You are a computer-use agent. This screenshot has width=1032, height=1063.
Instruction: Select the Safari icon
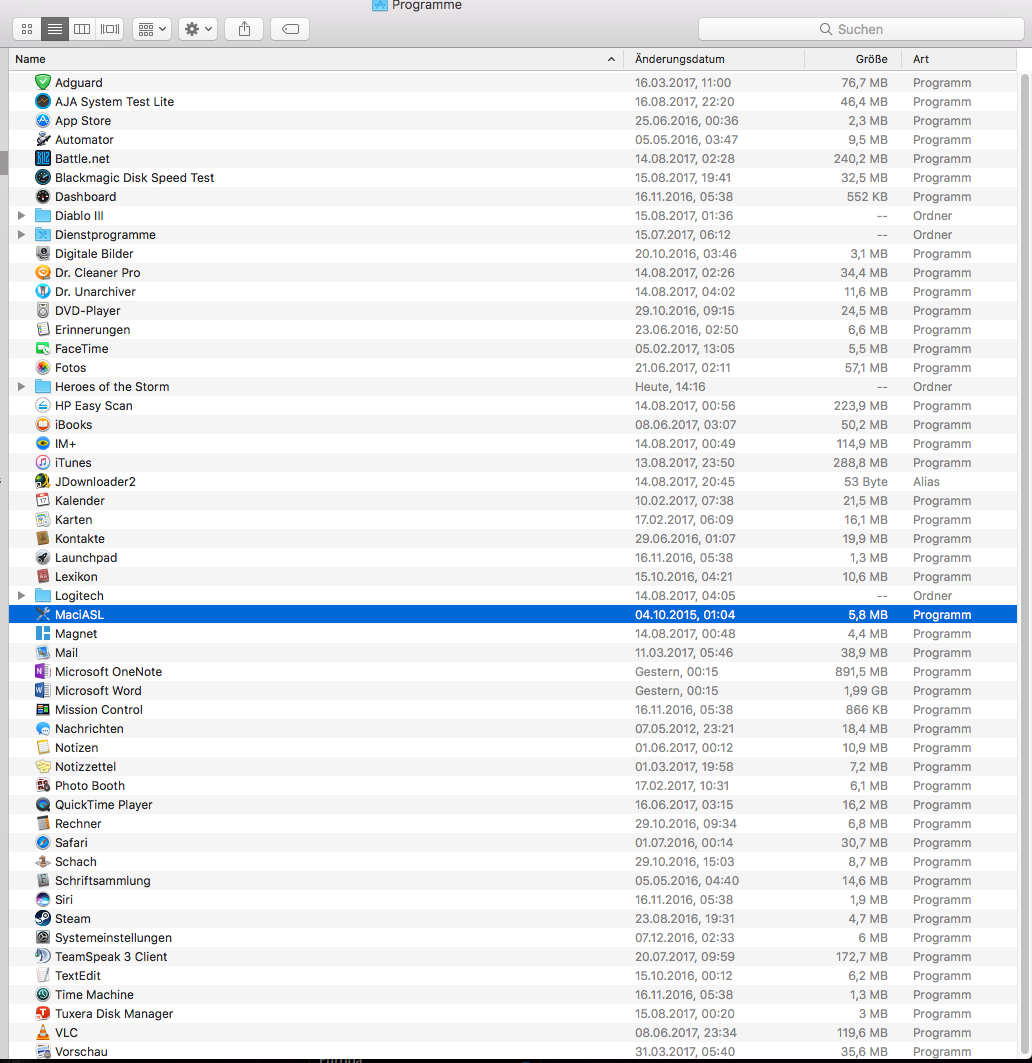[x=43, y=841]
